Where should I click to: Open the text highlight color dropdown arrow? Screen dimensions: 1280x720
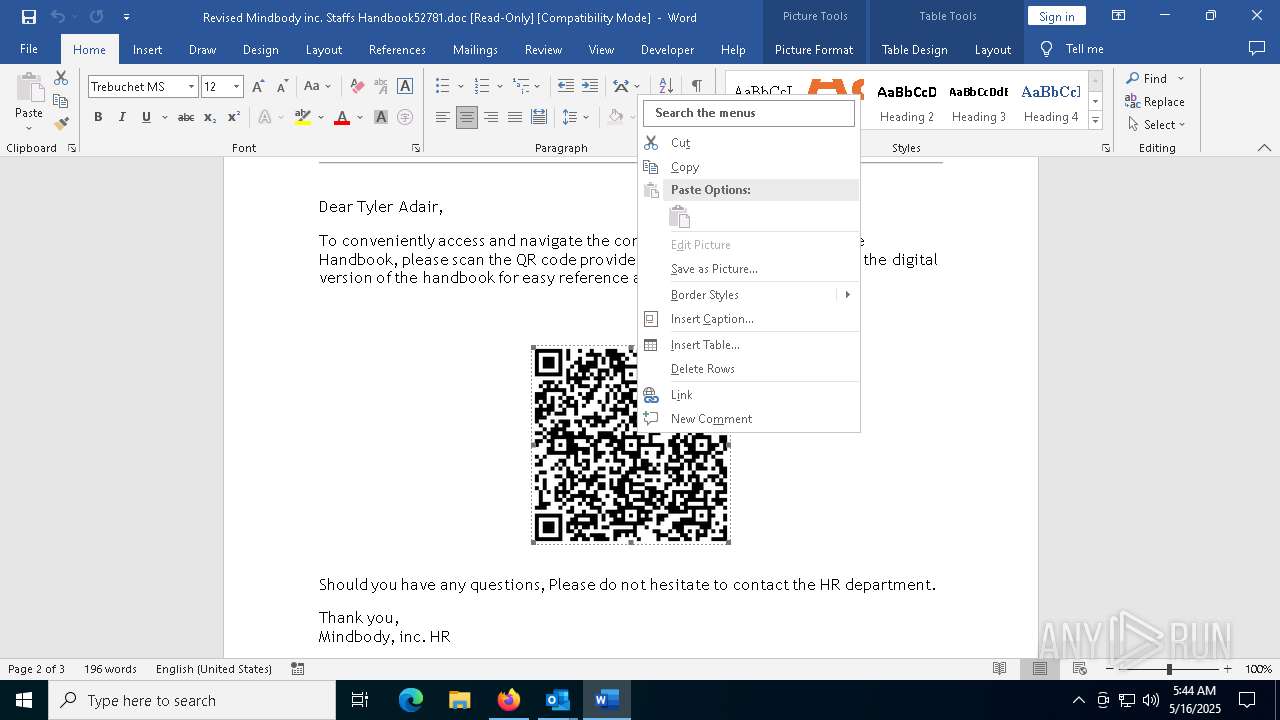[x=320, y=117]
